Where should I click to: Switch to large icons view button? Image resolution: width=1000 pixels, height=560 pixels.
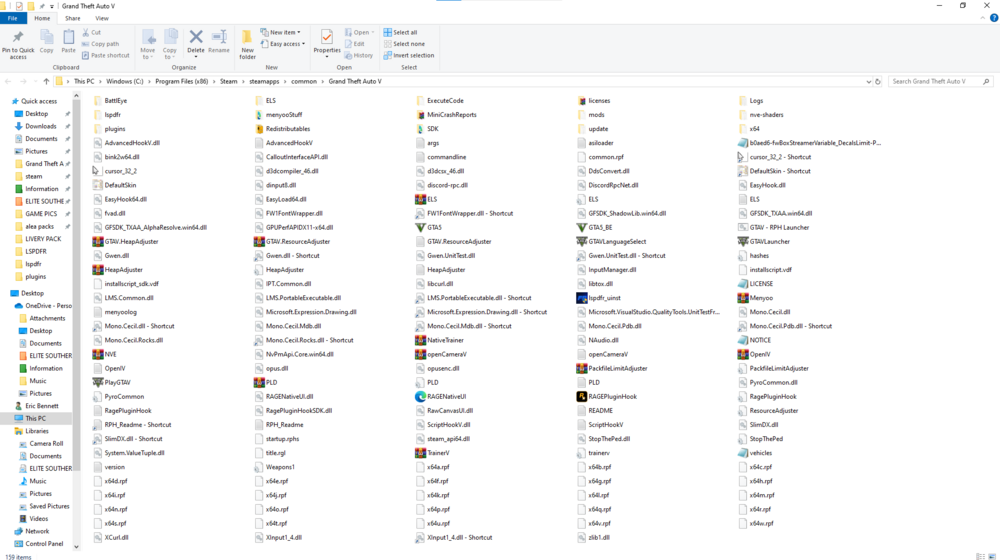pyautogui.click(x=992, y=556)
